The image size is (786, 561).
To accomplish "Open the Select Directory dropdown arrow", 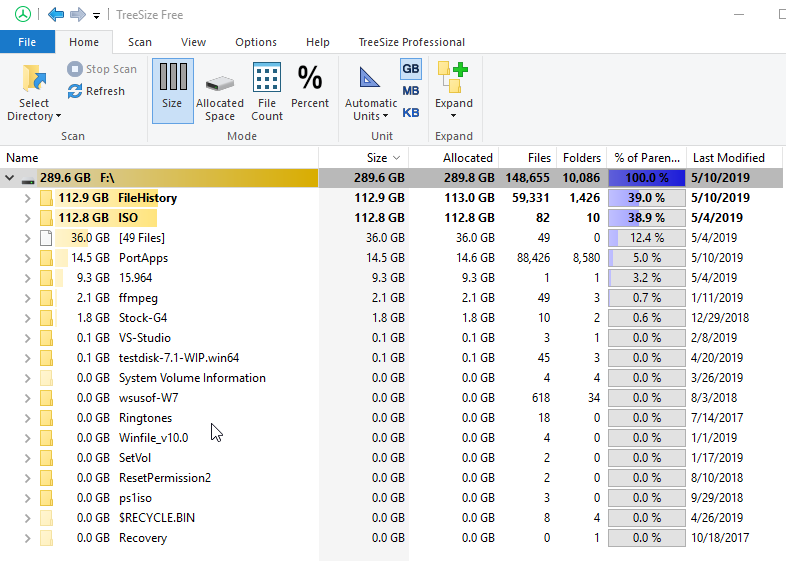I will (59, 116).
